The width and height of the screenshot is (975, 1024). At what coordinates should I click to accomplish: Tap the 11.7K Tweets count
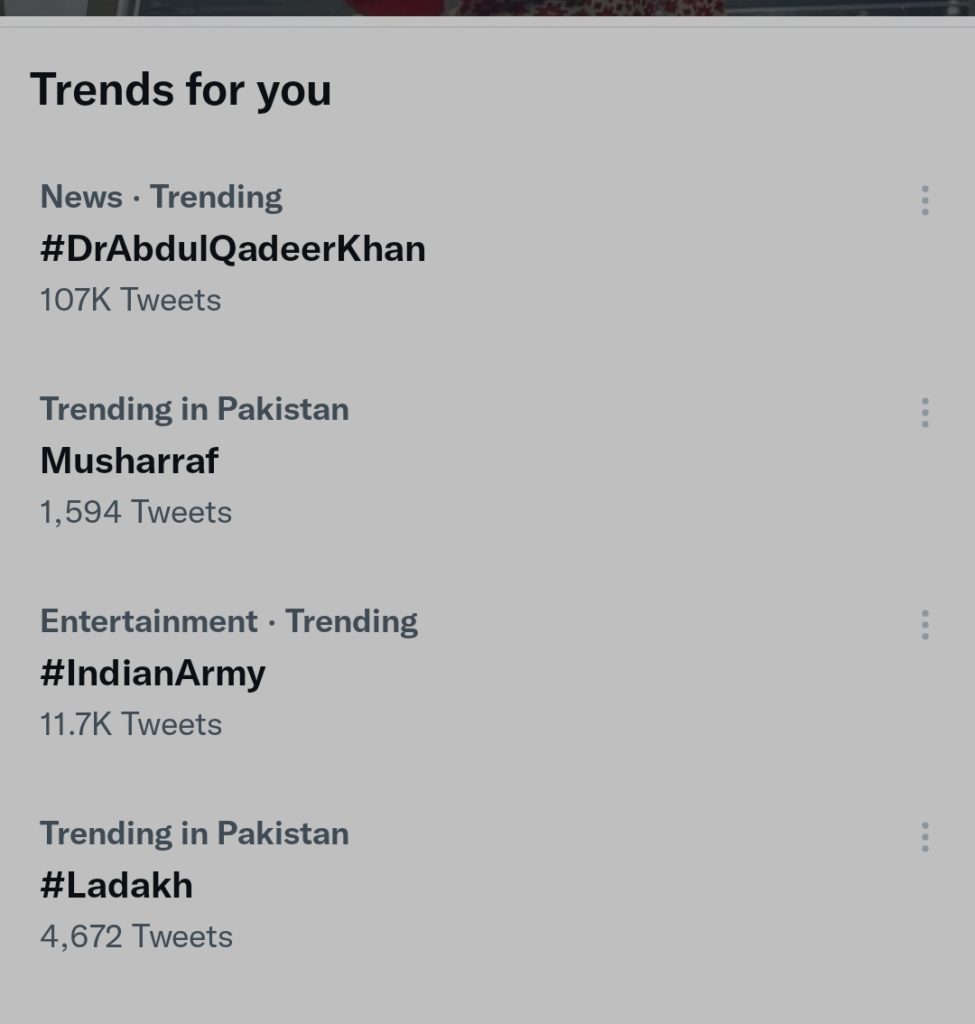click(131, 724)
